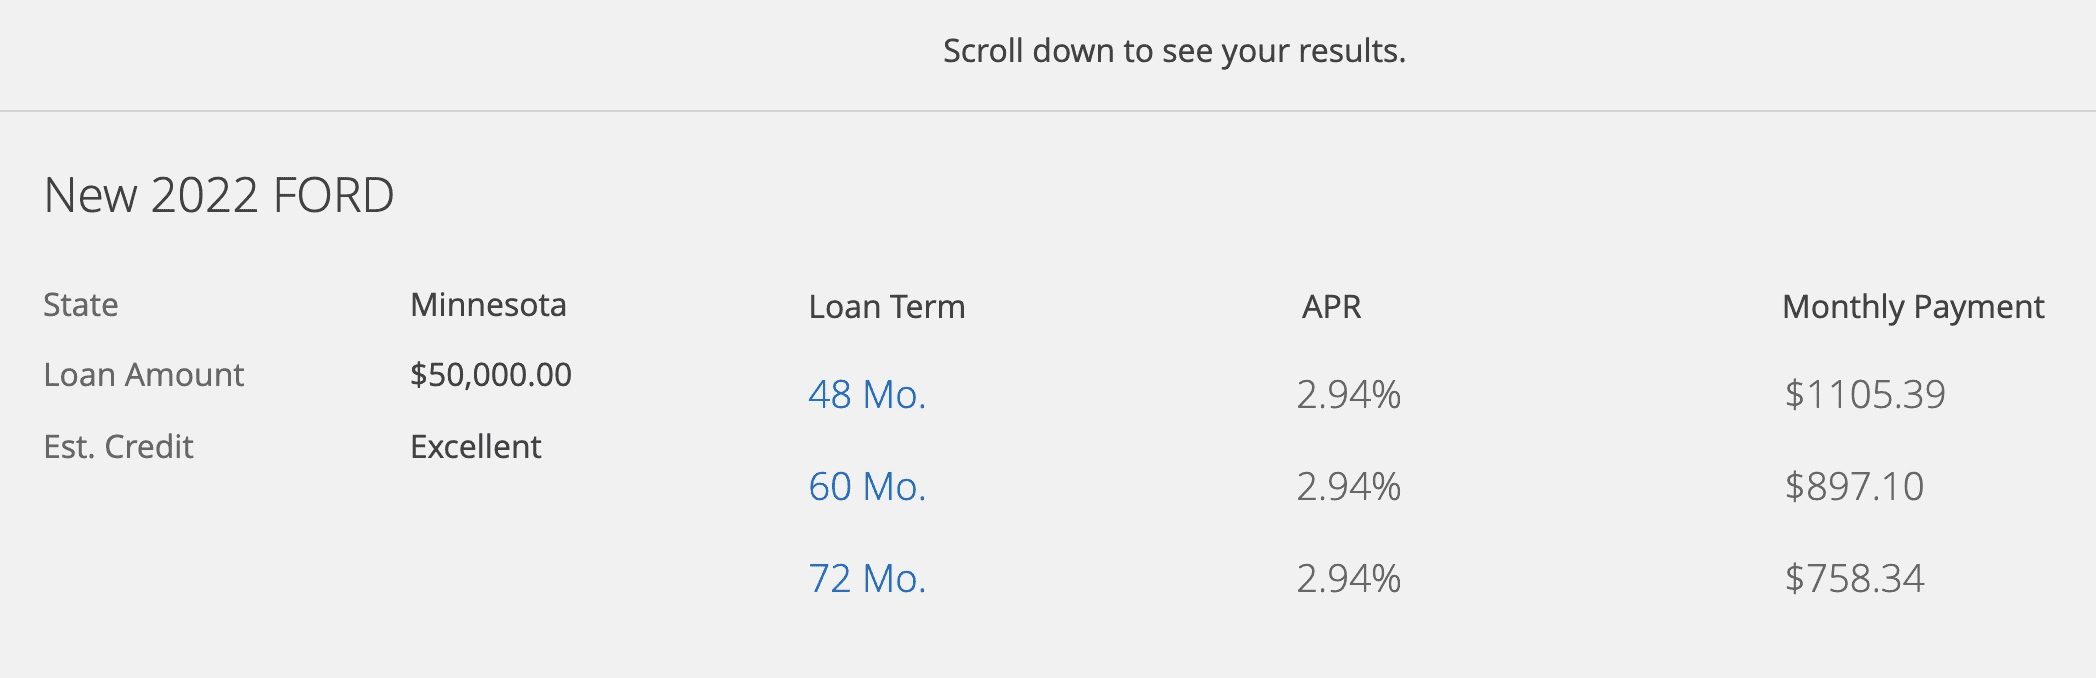Click the "Scroll down to see your results" text
The height and width of the screenshot is (678, 2096).
click(1174, 51)
